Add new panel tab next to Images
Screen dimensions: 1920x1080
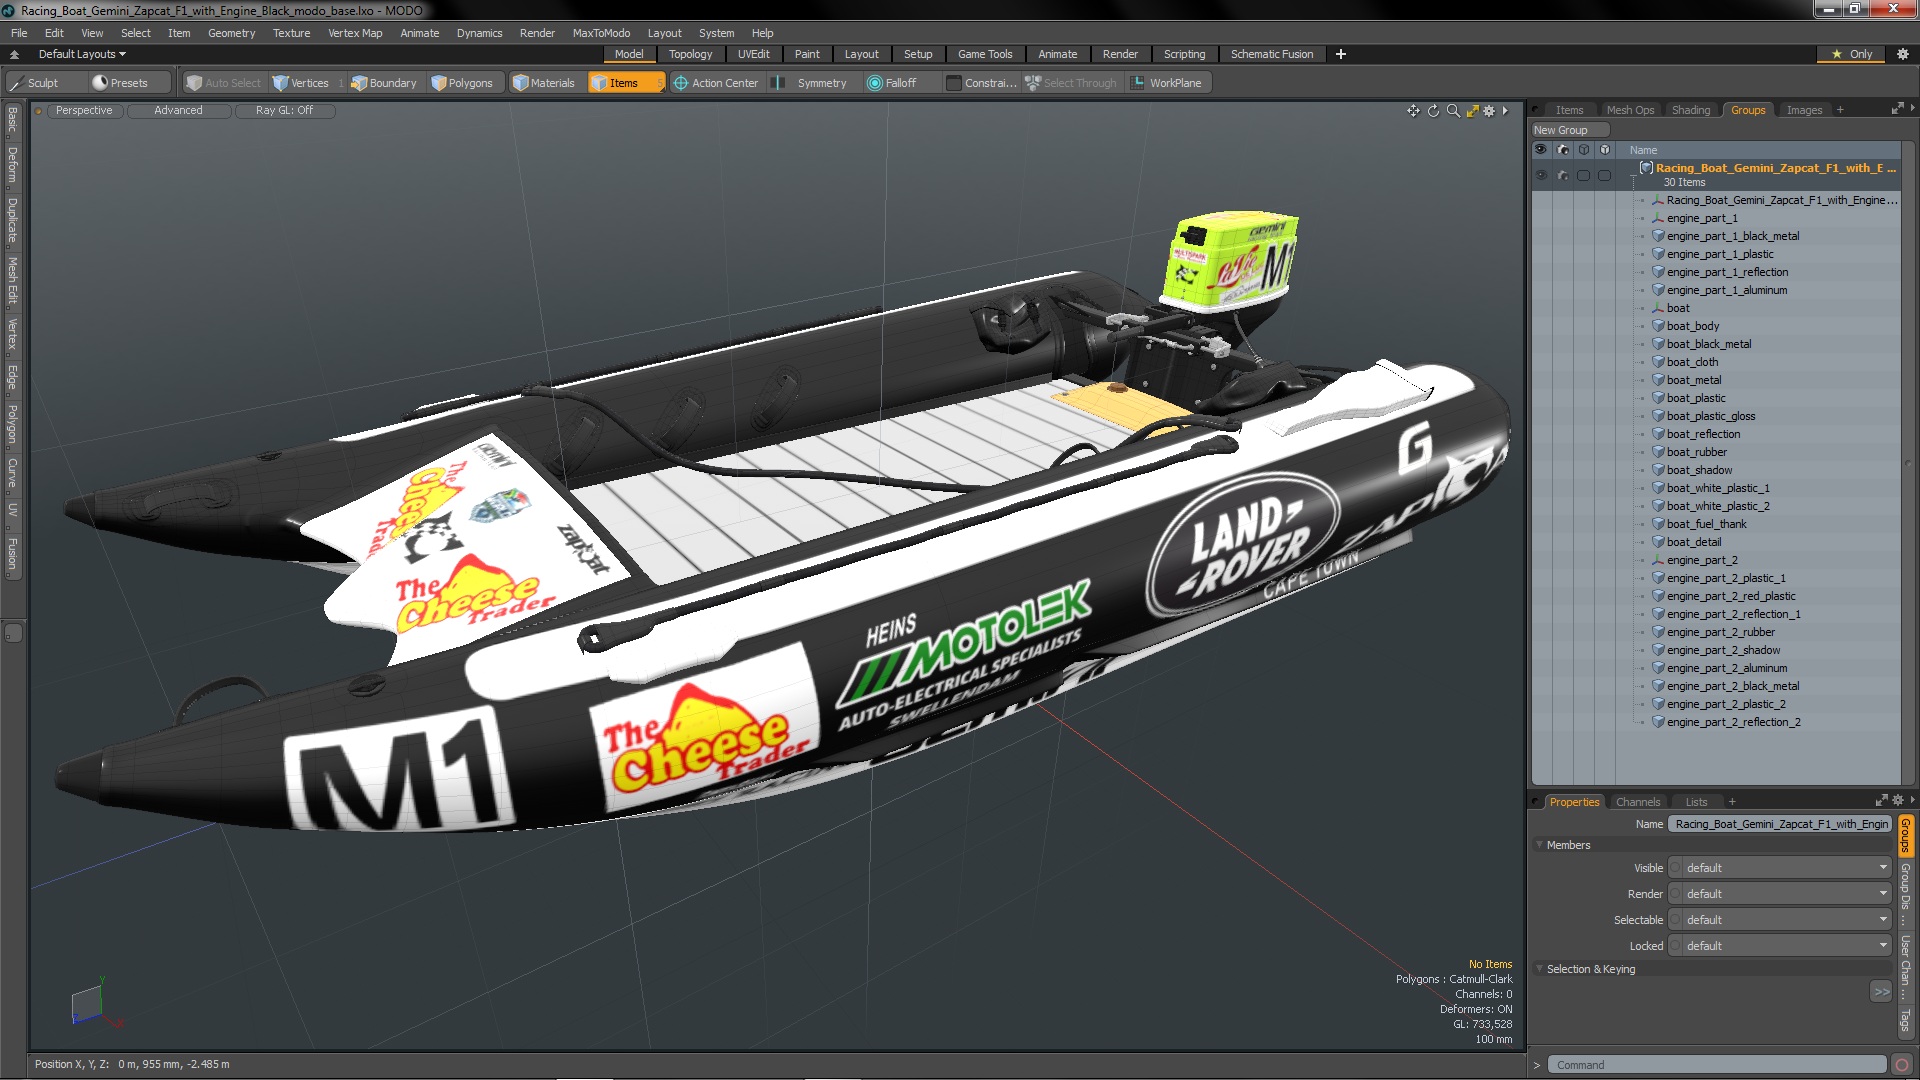[1839, 110]
